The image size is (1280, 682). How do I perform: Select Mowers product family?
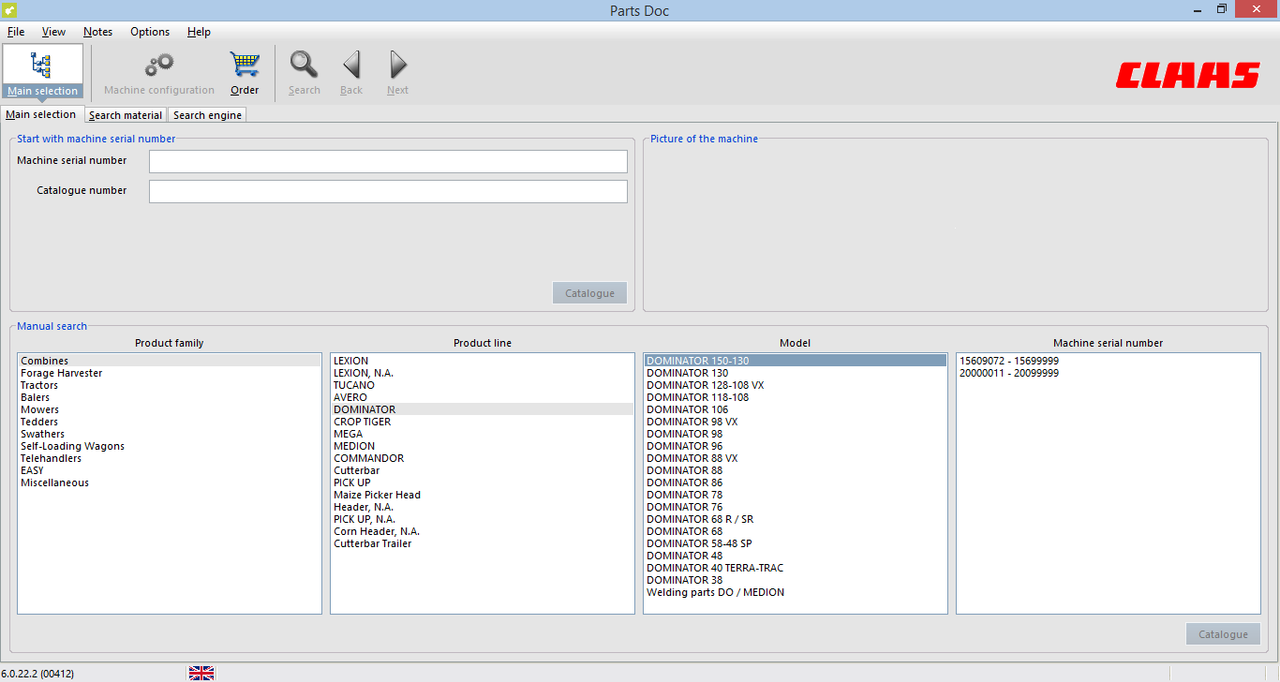pos(169,409)
